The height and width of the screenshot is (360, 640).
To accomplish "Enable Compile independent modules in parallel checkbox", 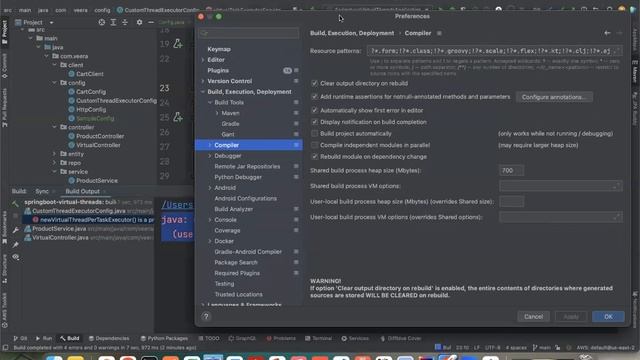I will click(315, 145).
